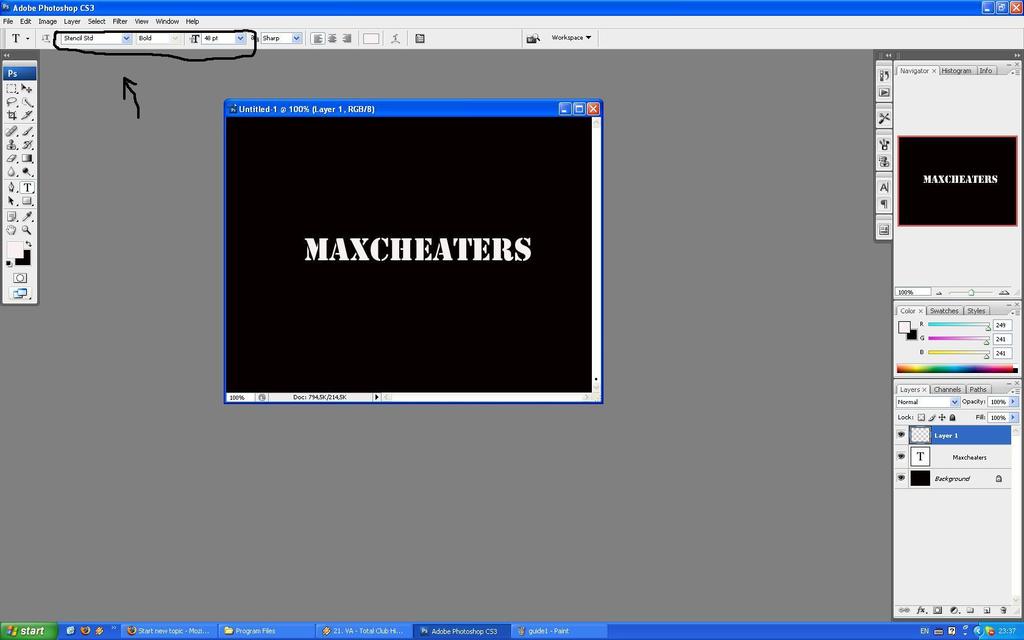Select the Gradient tool
The height and width of the screenshot is (640, 1024).
pyautogui.click(x=26, y=158)
